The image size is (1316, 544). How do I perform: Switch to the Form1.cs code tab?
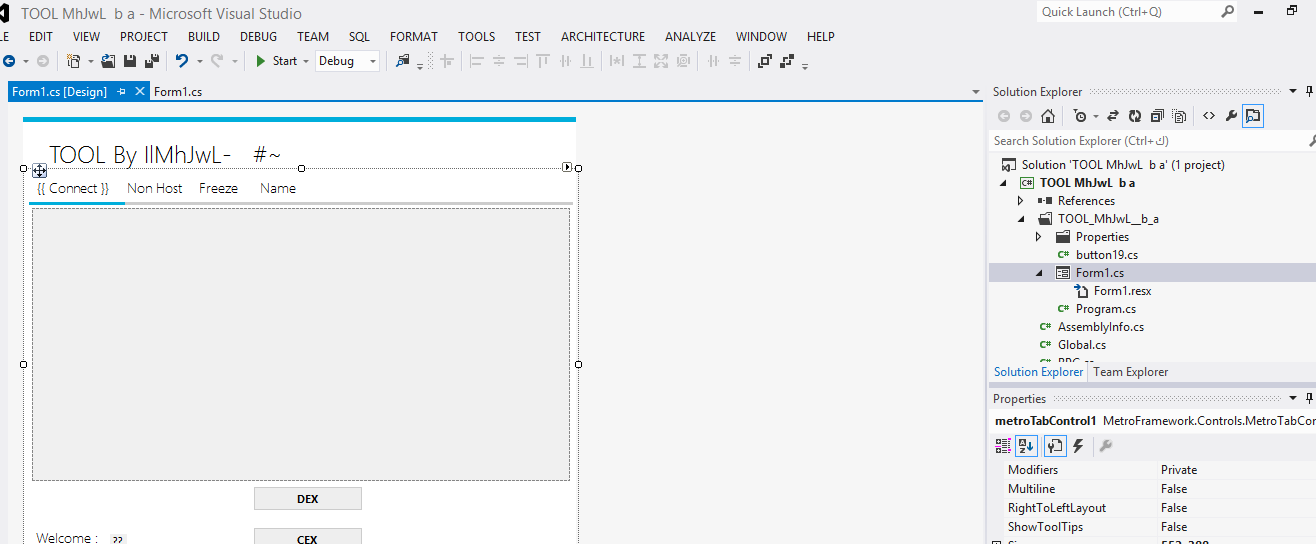[178, 91]
